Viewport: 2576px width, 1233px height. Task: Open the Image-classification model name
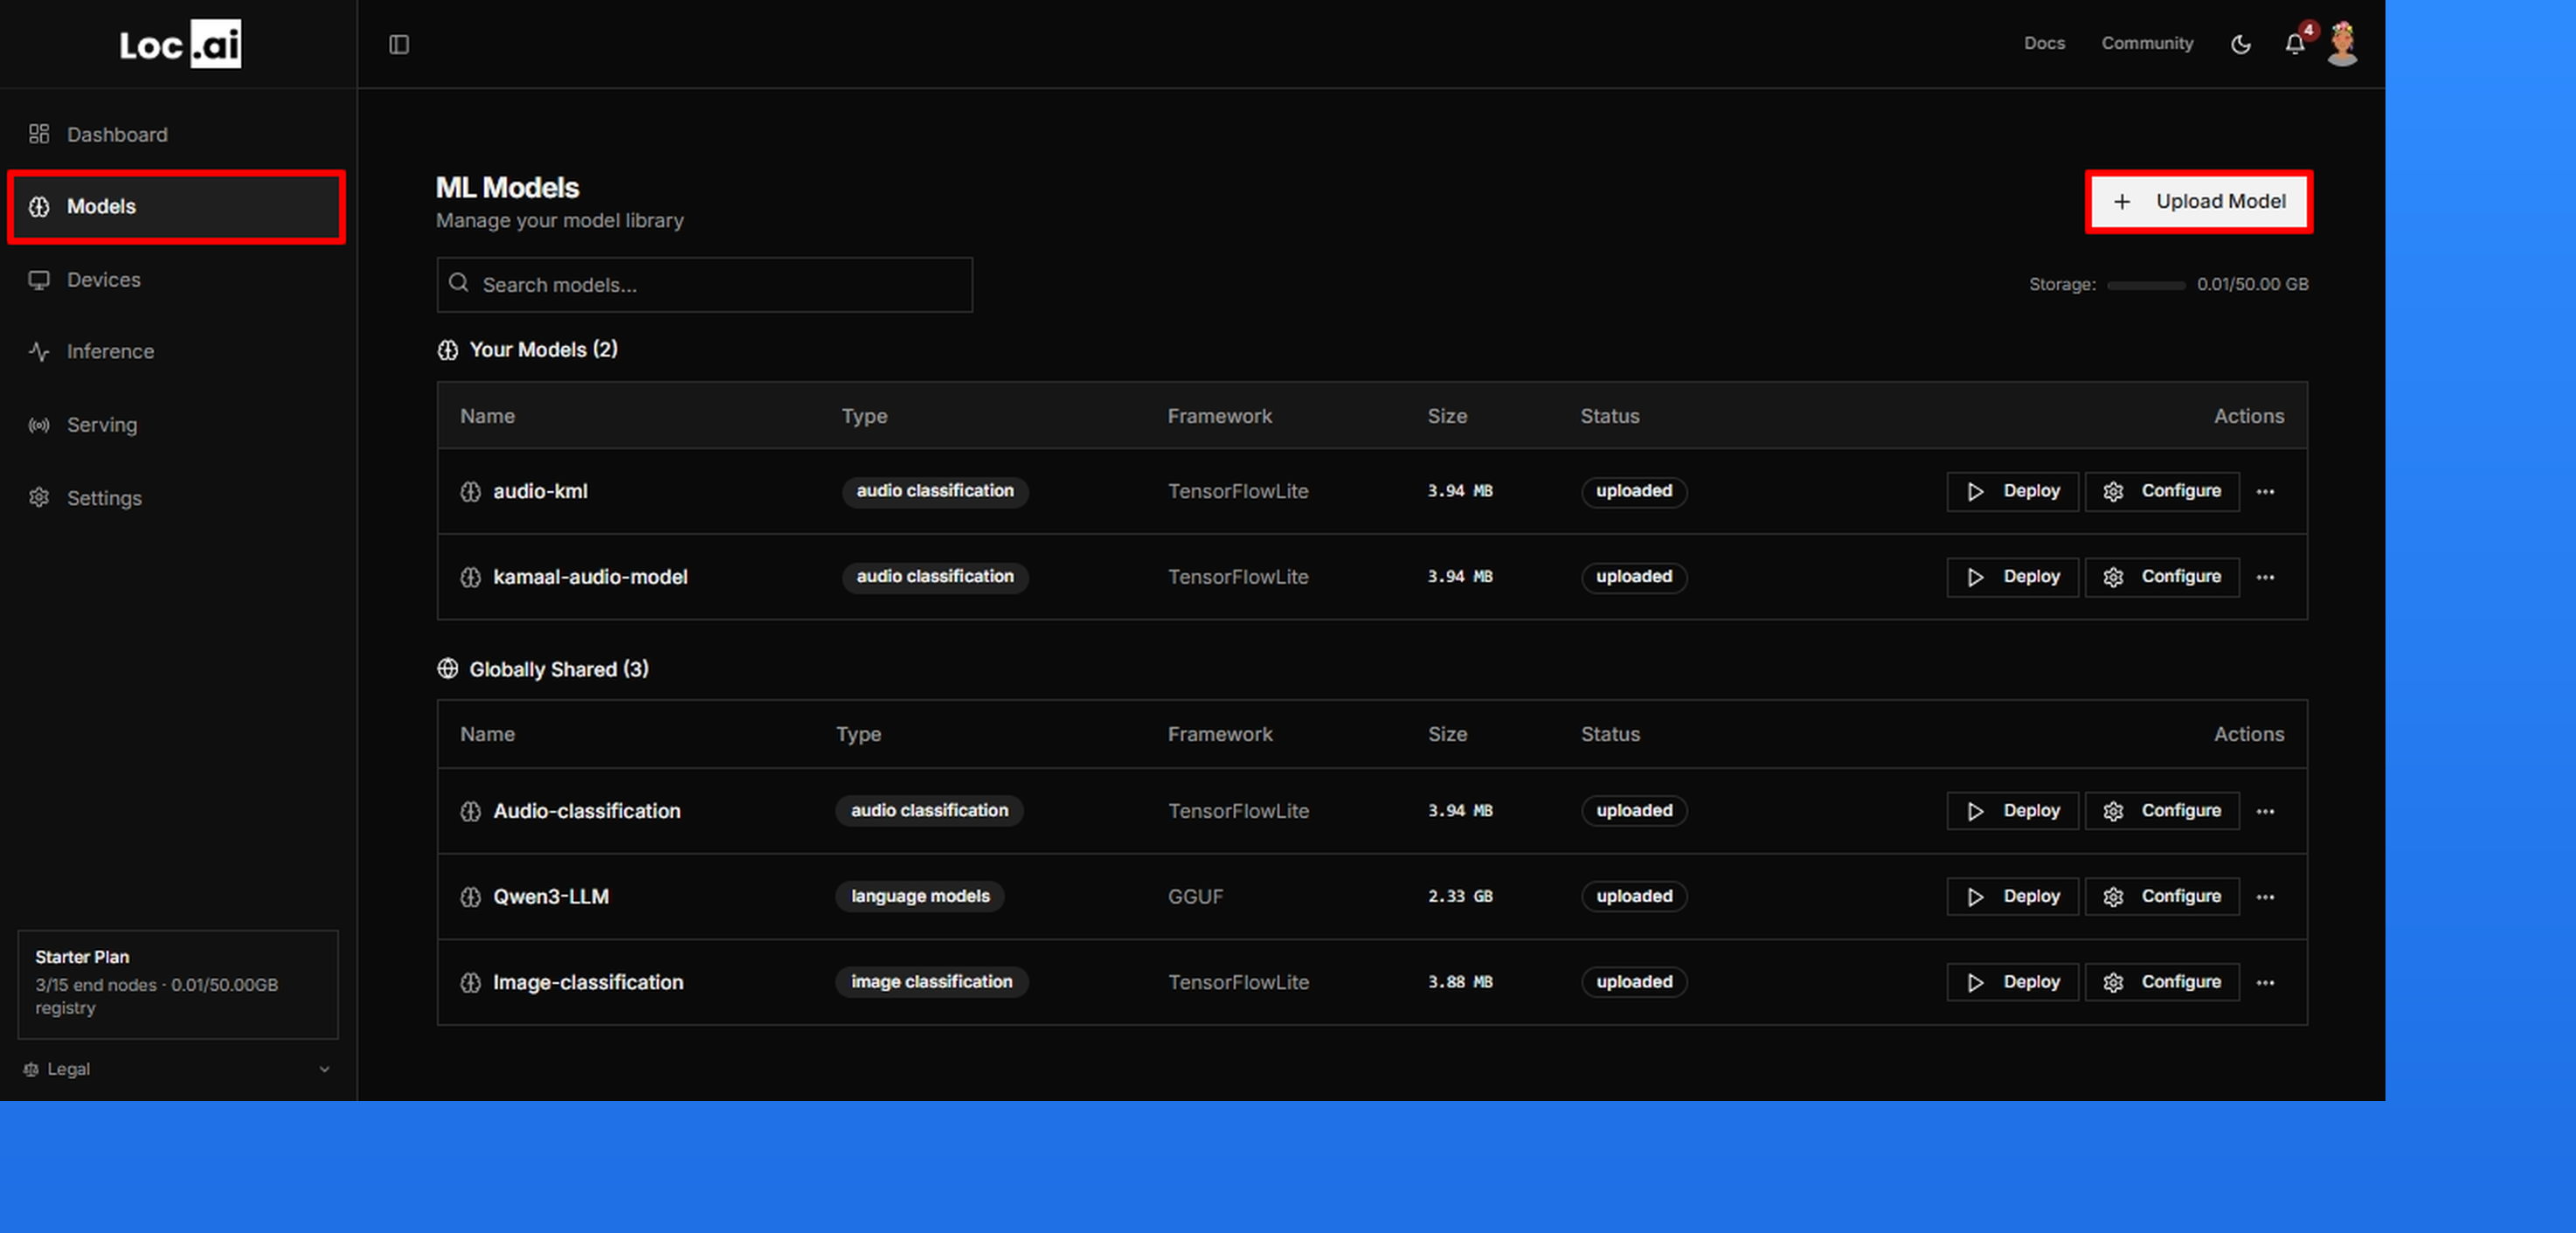point(588,983)
